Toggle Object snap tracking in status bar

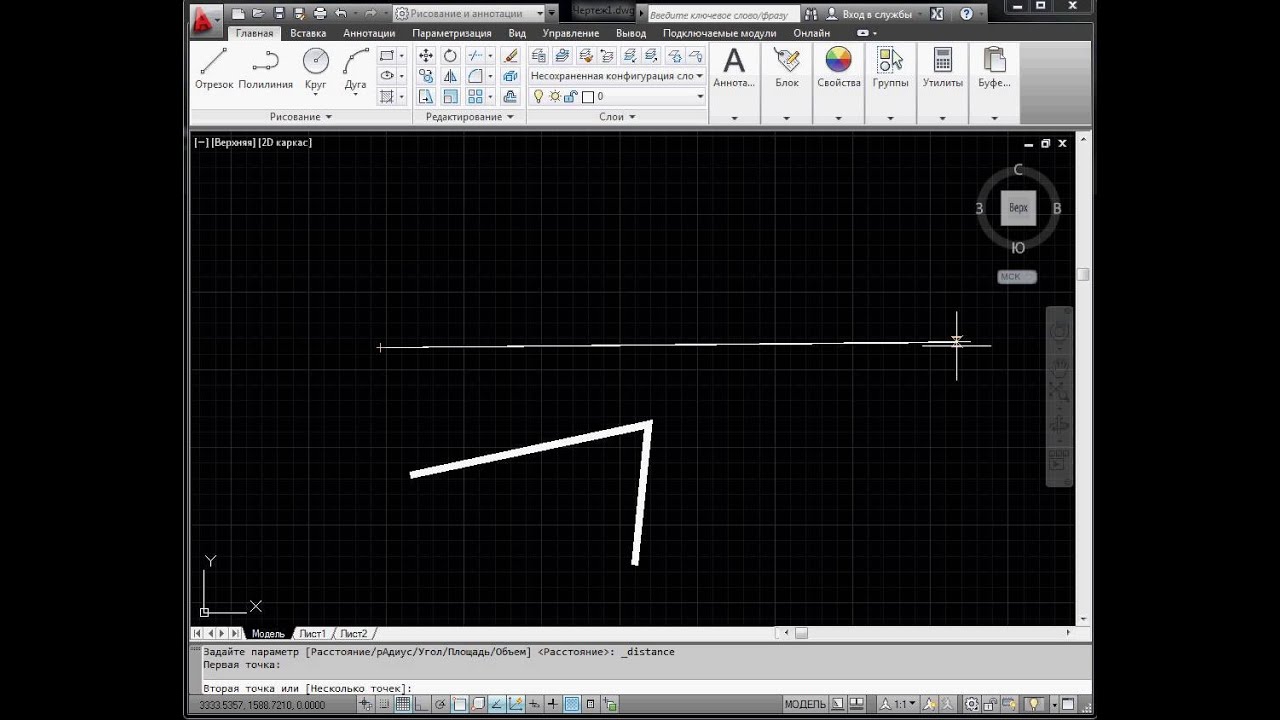coord(497,704)
